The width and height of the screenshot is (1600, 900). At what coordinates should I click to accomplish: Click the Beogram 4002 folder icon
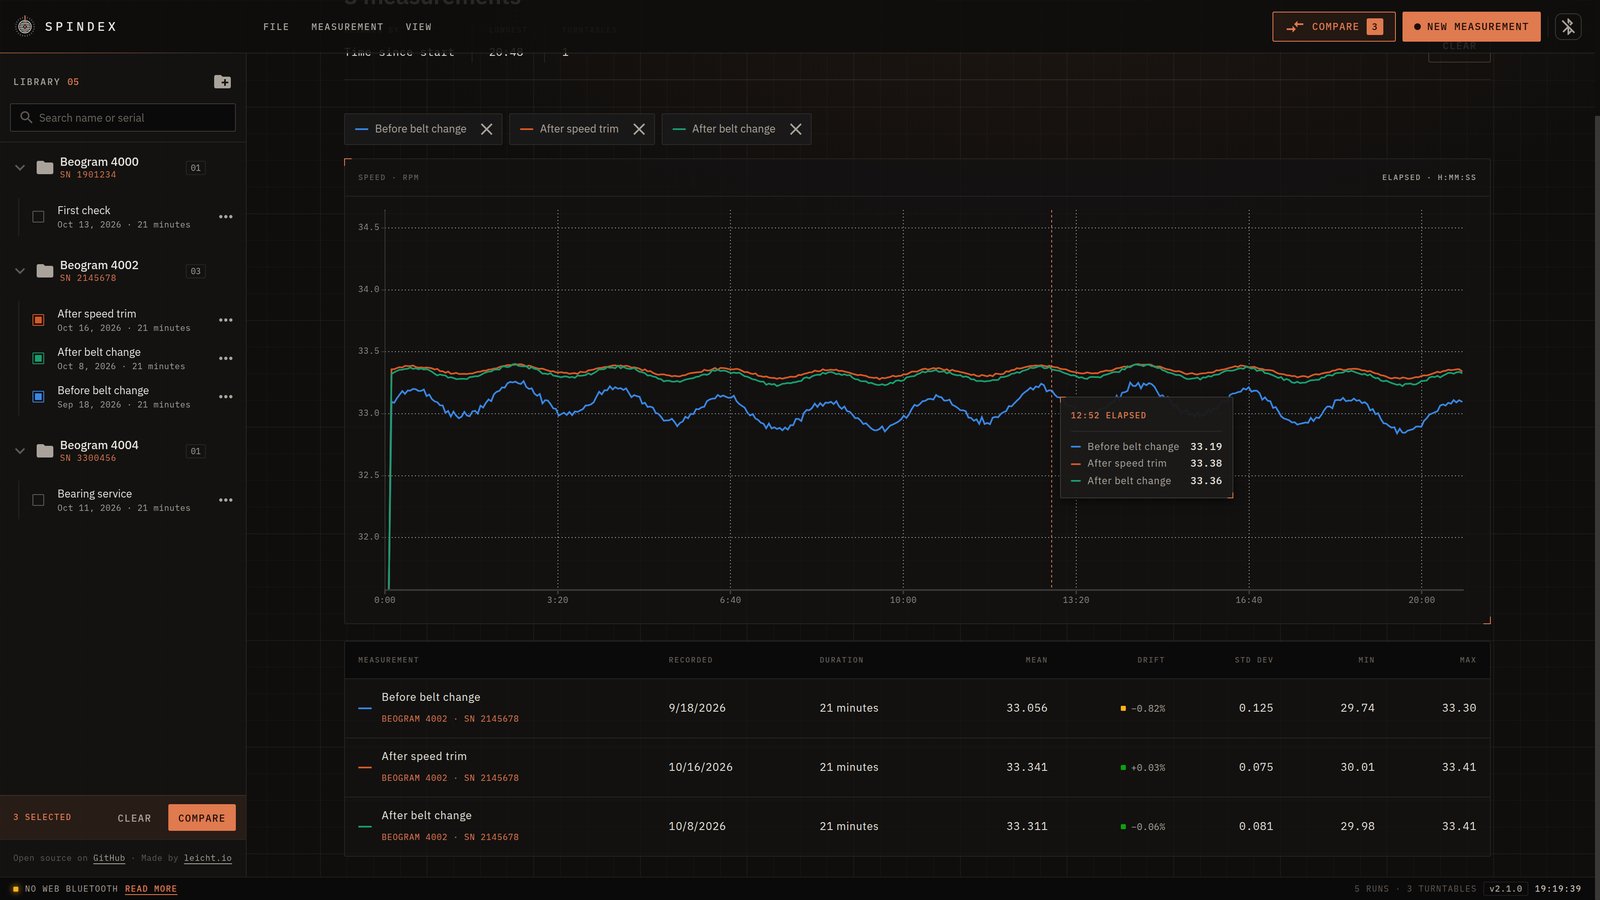[45, 271]
